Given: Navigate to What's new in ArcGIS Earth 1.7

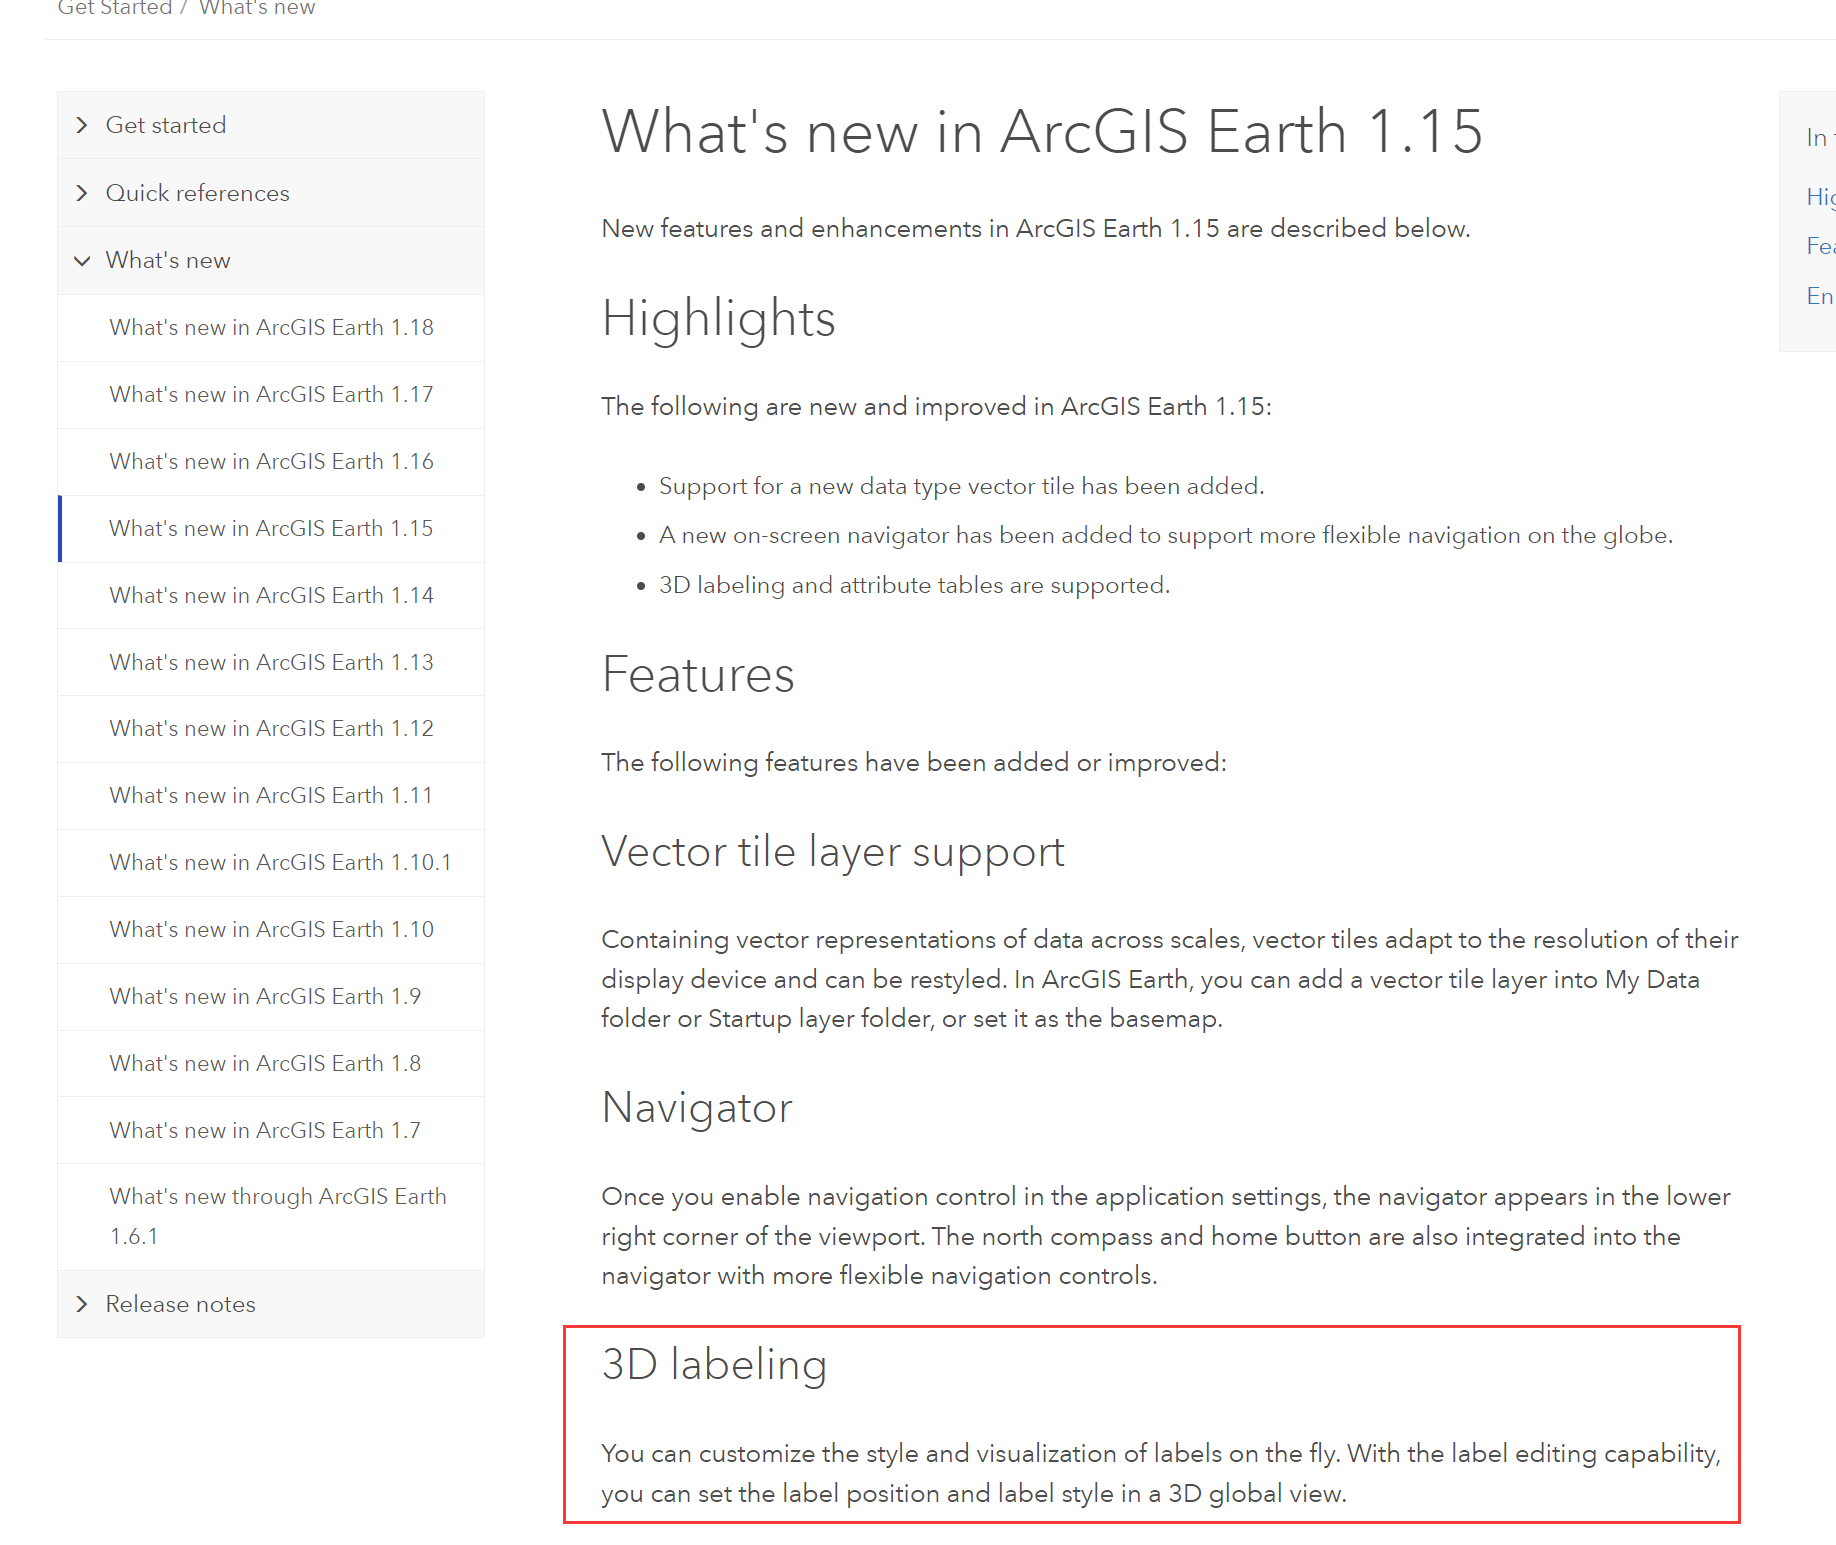Looking at the screenshot, I should click(265, 1131).
